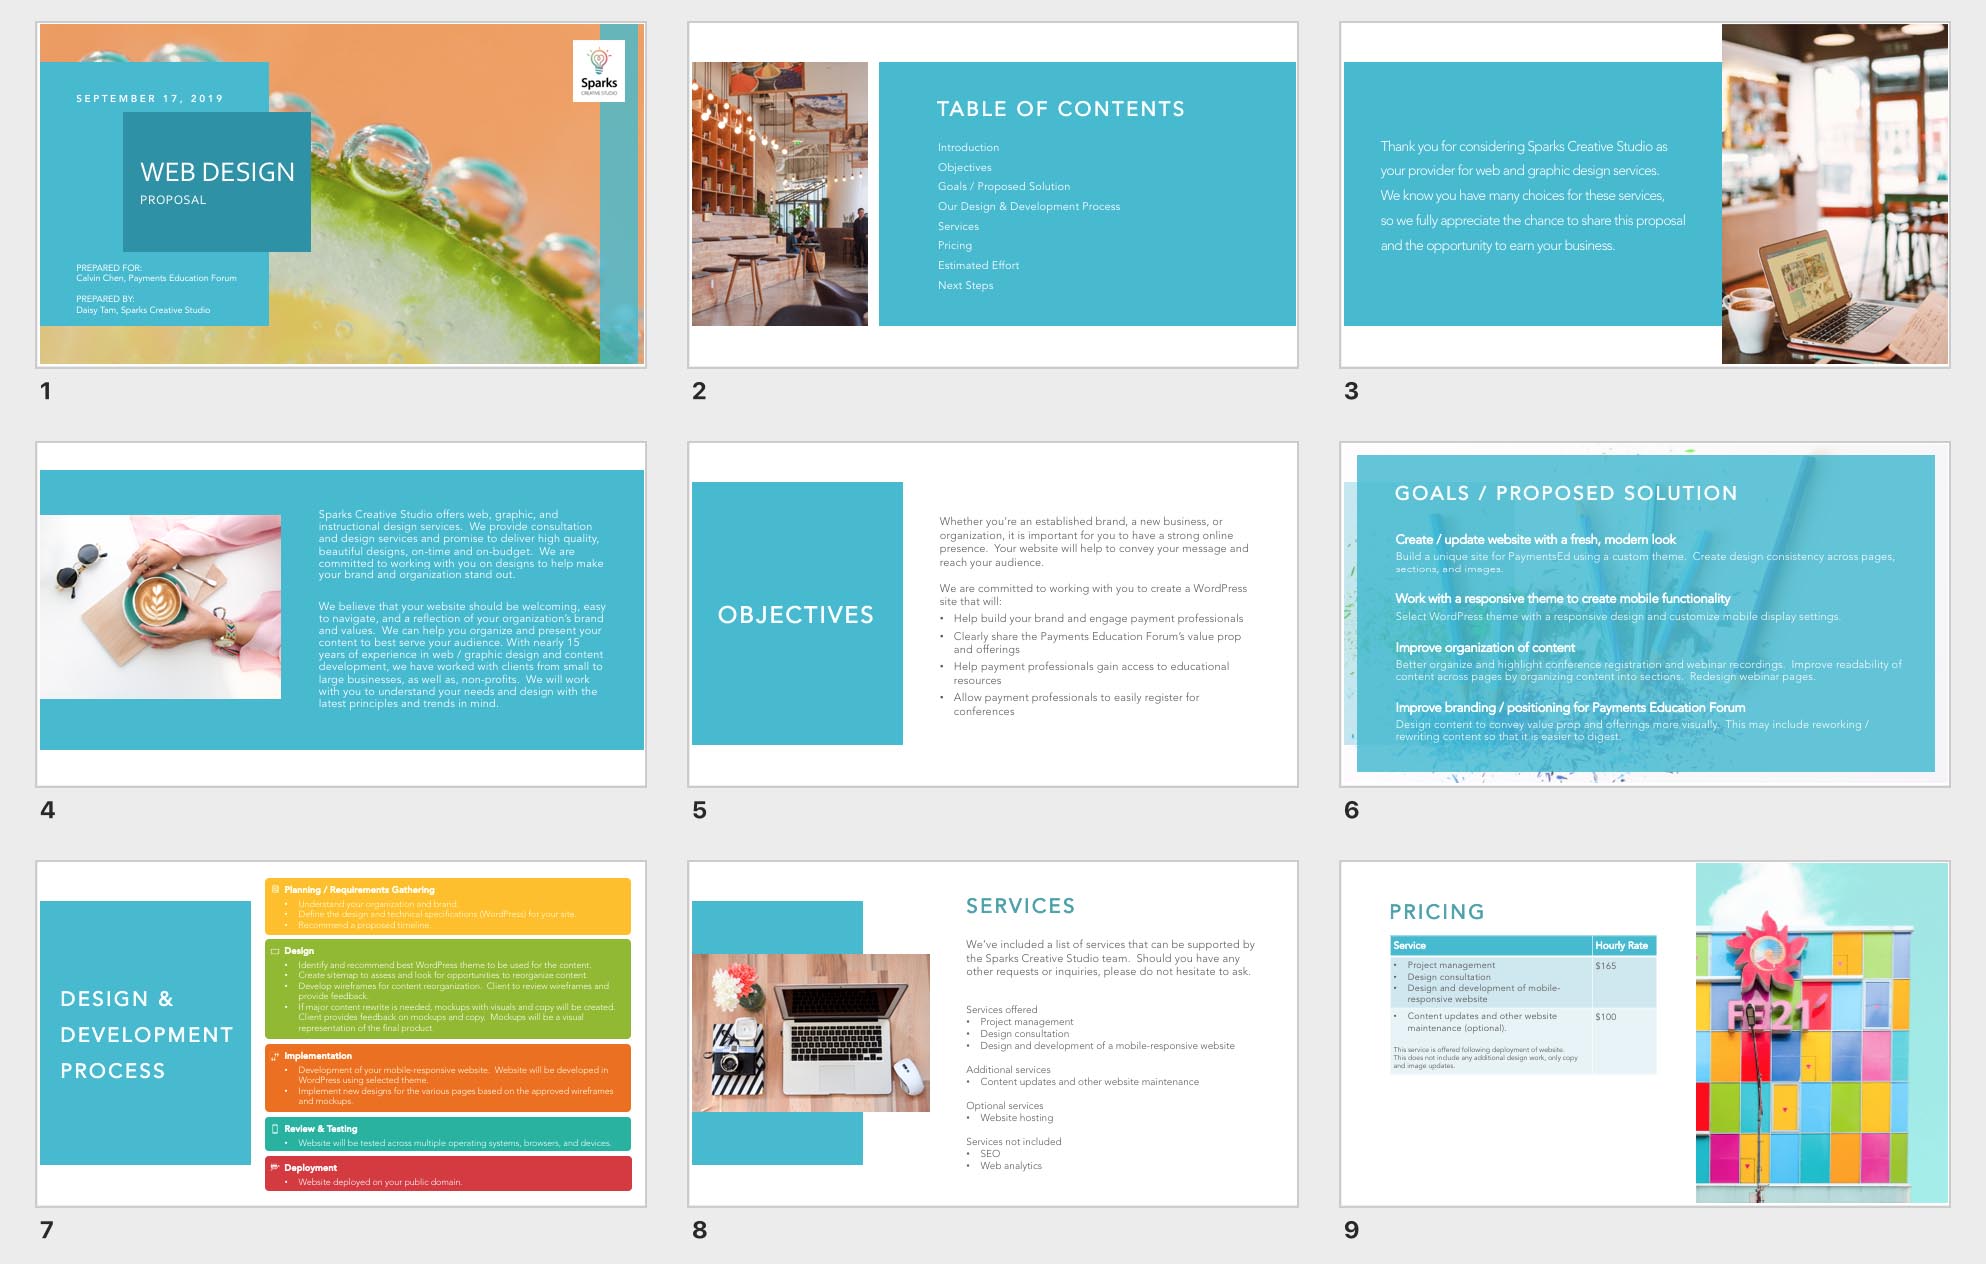Click the monitor icon next to Design
Image resolution: width=1986 pixels, height=1264 pixels.
pos(275,951)
